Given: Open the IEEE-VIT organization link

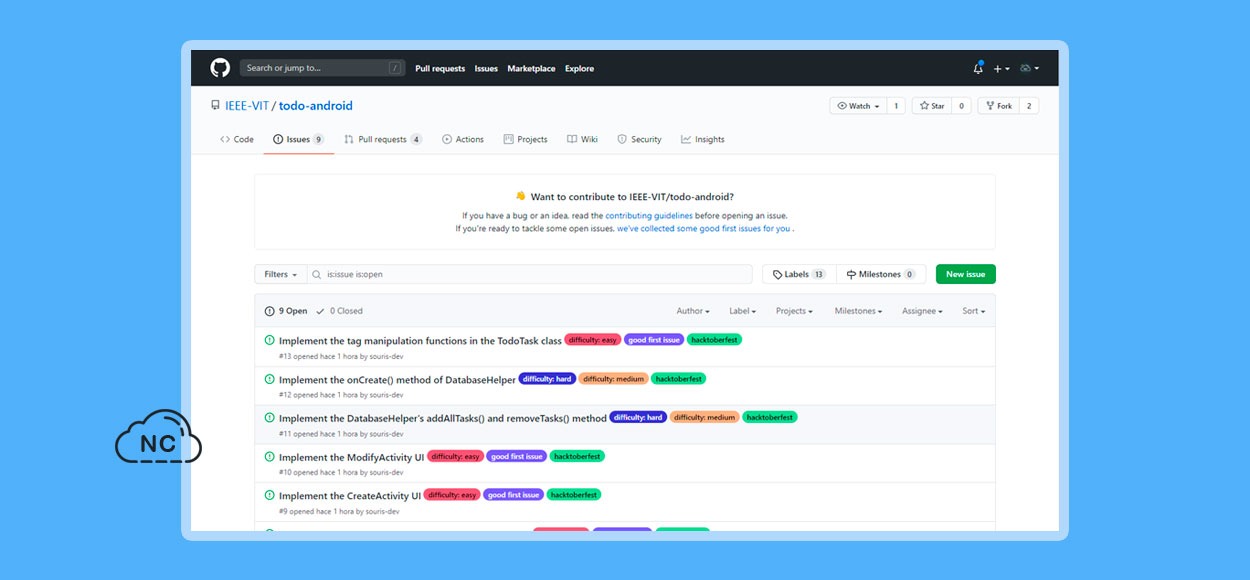Looking at the screenshot, I should (x=247, y=106).
